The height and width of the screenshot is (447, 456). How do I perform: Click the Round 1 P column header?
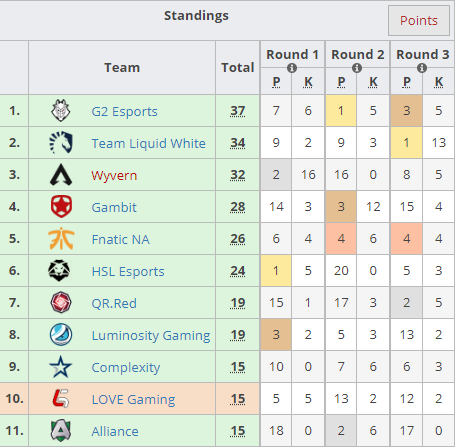pos(276,82)
